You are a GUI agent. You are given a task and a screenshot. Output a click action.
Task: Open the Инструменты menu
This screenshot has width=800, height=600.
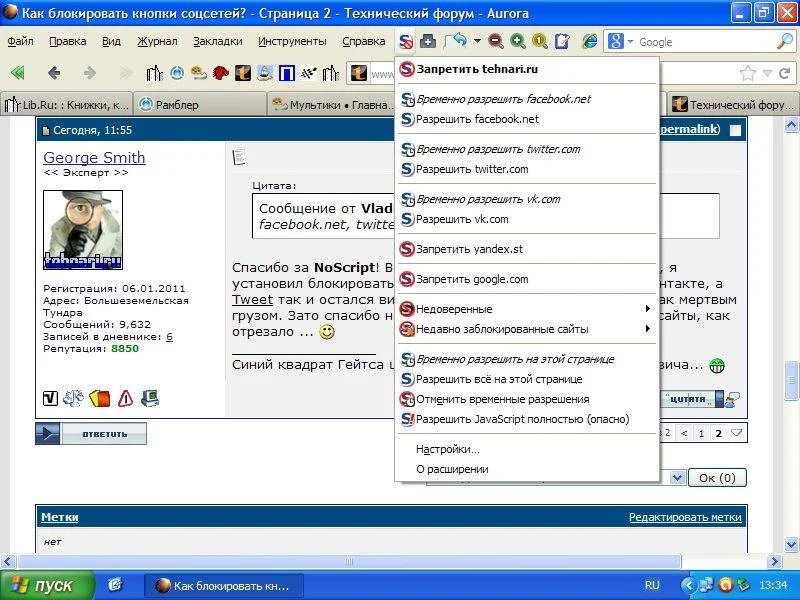click(x=292, y=41)
